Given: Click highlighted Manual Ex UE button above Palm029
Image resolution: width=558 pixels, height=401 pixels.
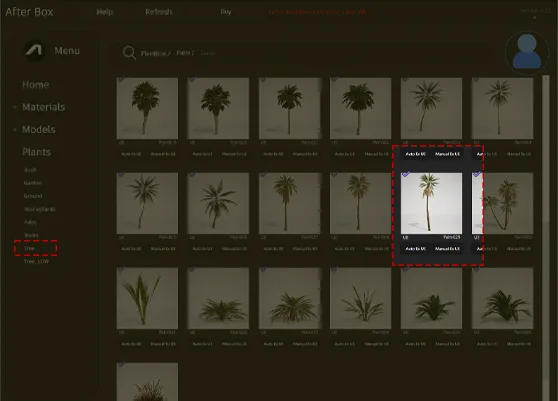Looking at the screenshot, I should coord(447,154).
